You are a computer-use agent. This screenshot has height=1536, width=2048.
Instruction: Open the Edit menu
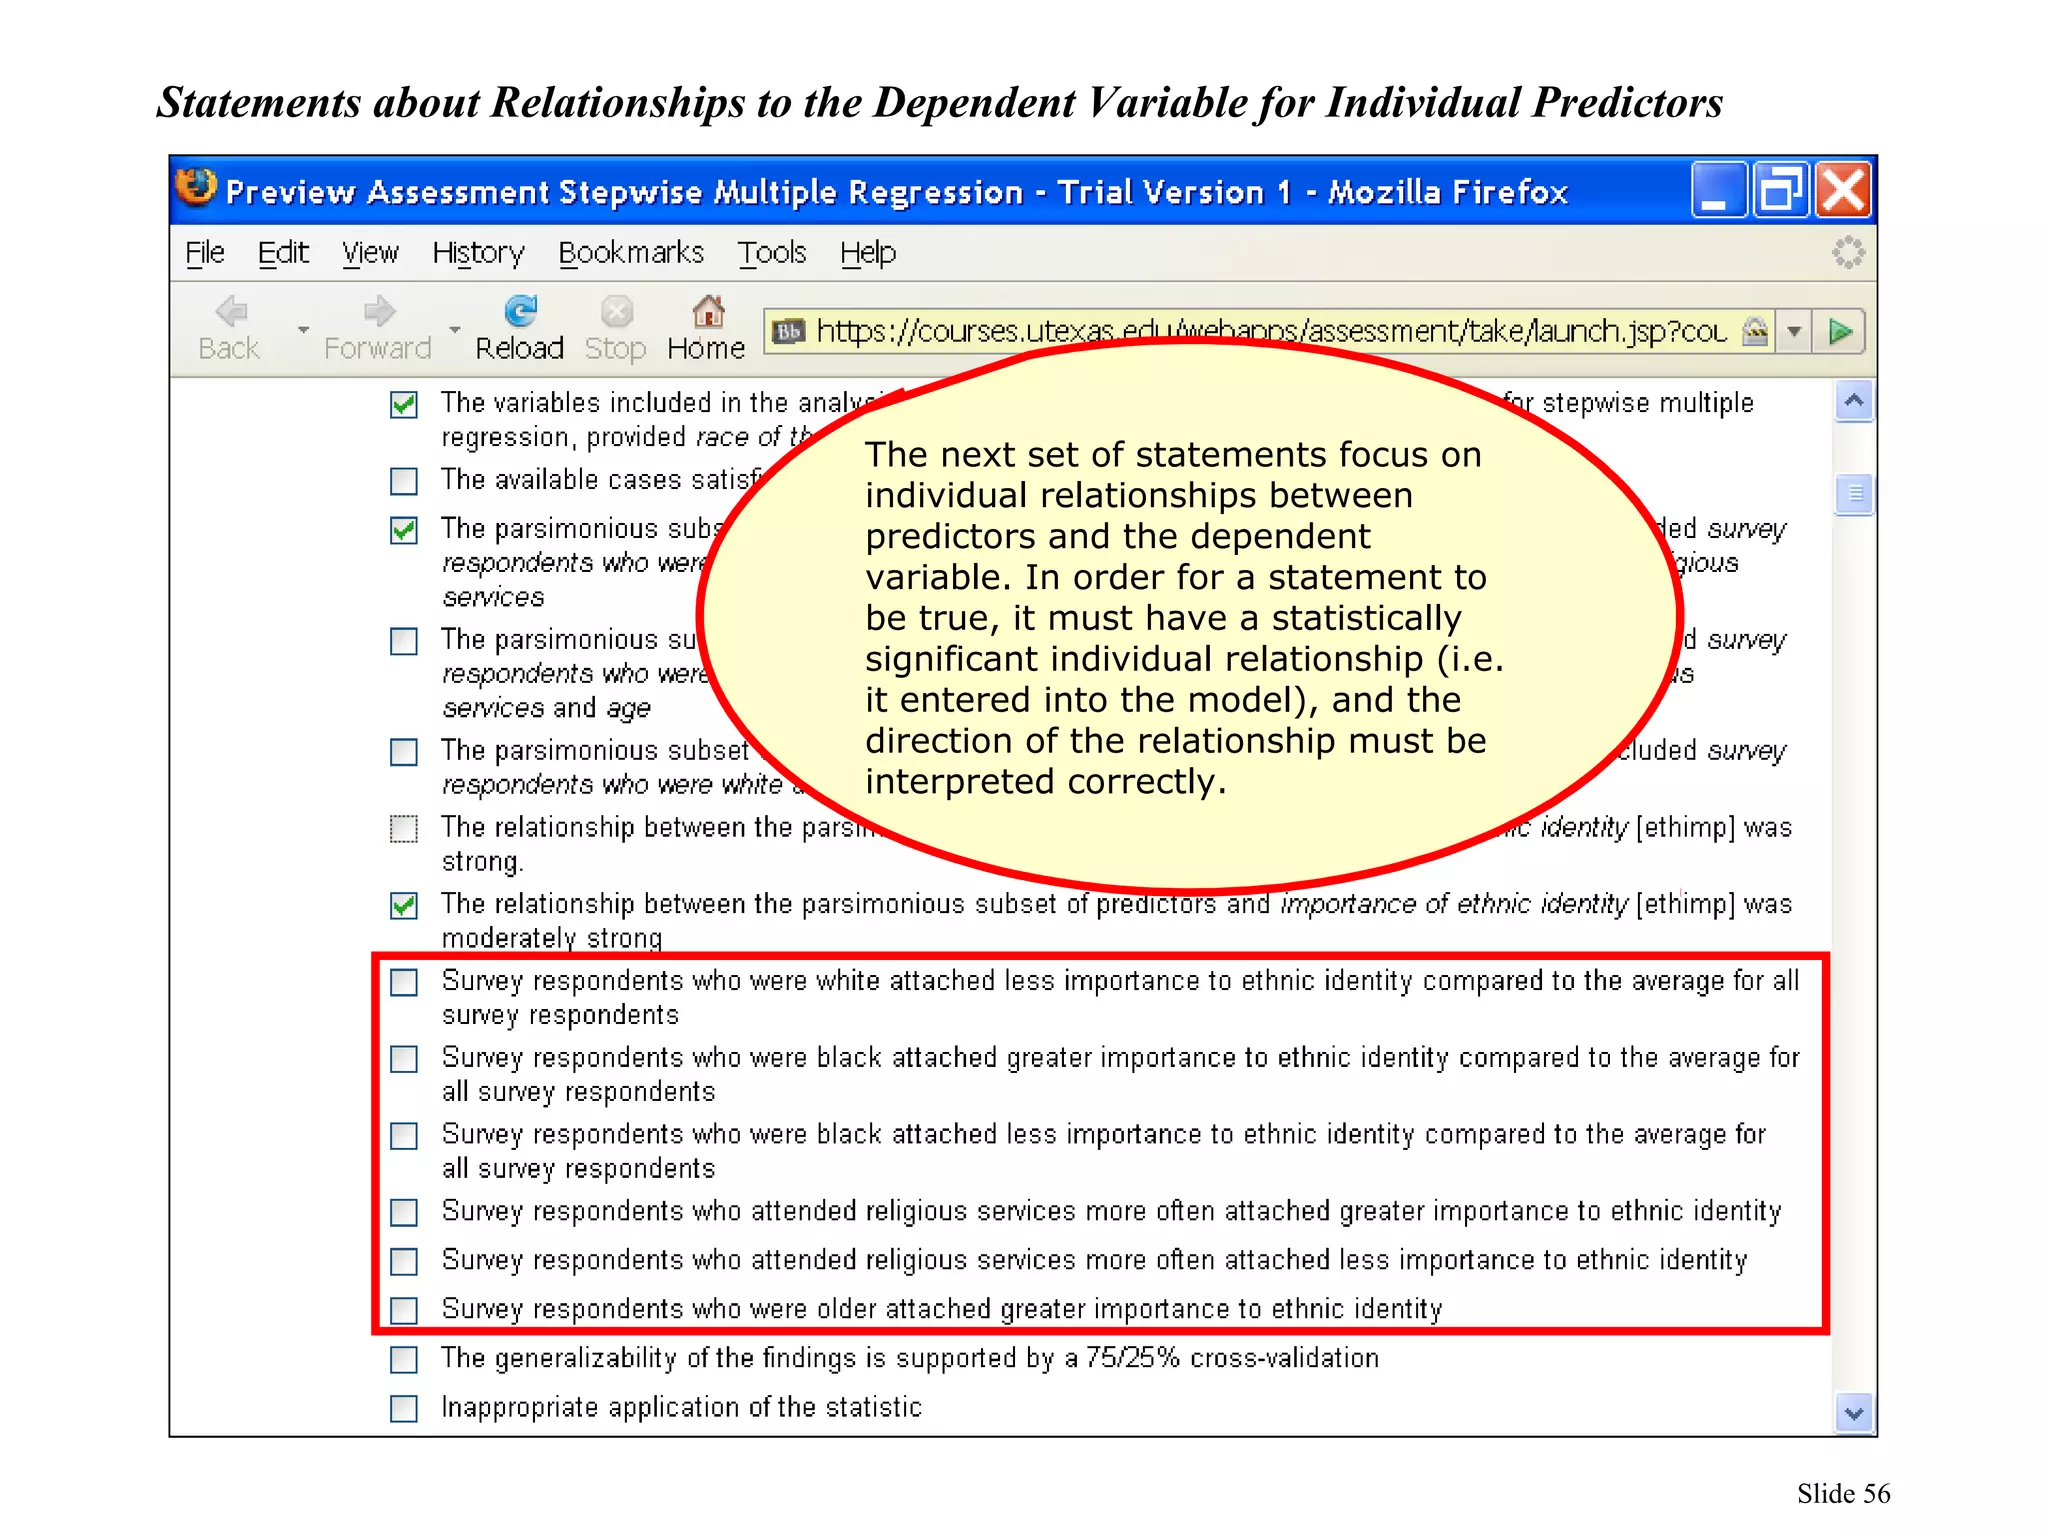[x=283, y=253]
